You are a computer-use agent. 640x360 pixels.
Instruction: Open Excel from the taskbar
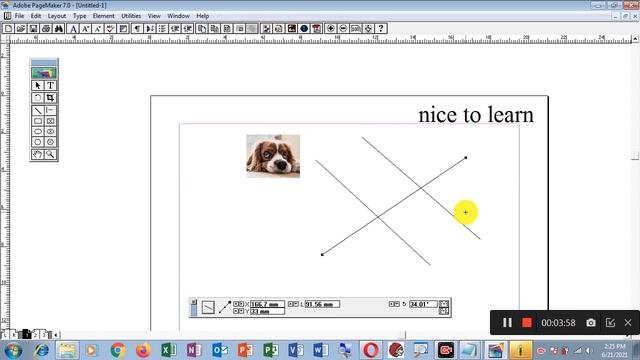click(x=169, y=350)
